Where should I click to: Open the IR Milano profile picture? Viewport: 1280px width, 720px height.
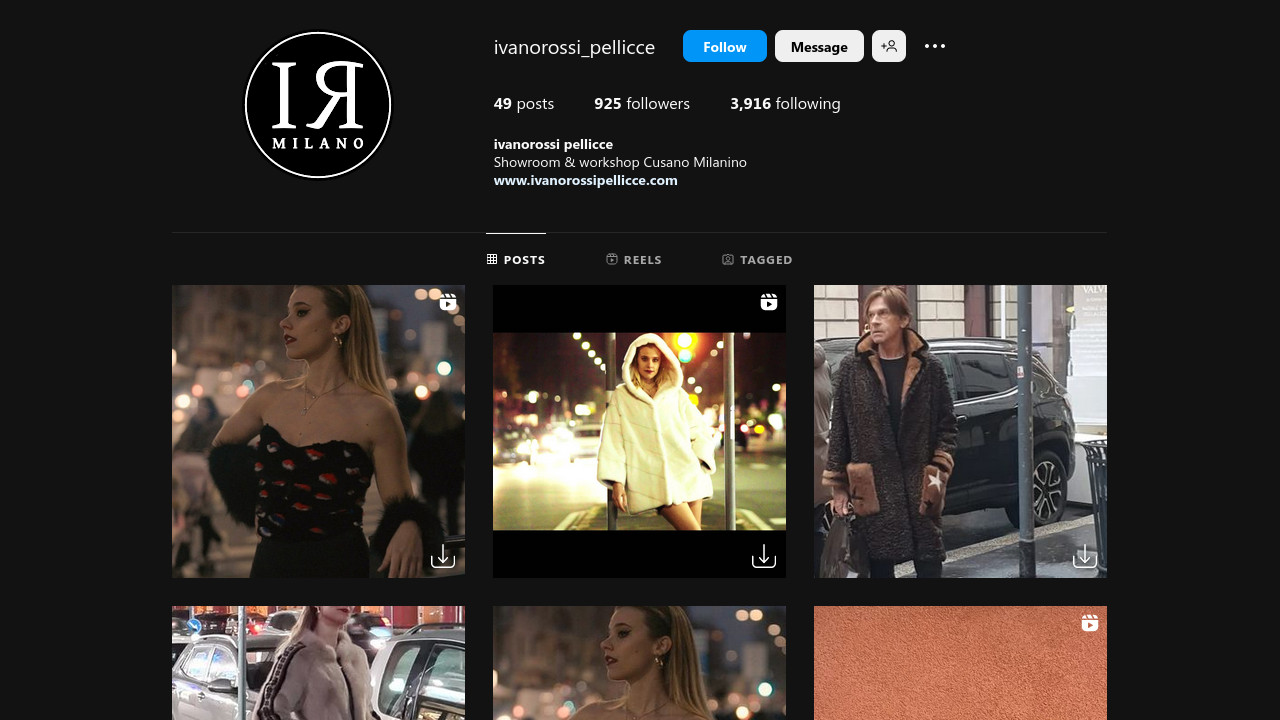(x=318, y=105)
